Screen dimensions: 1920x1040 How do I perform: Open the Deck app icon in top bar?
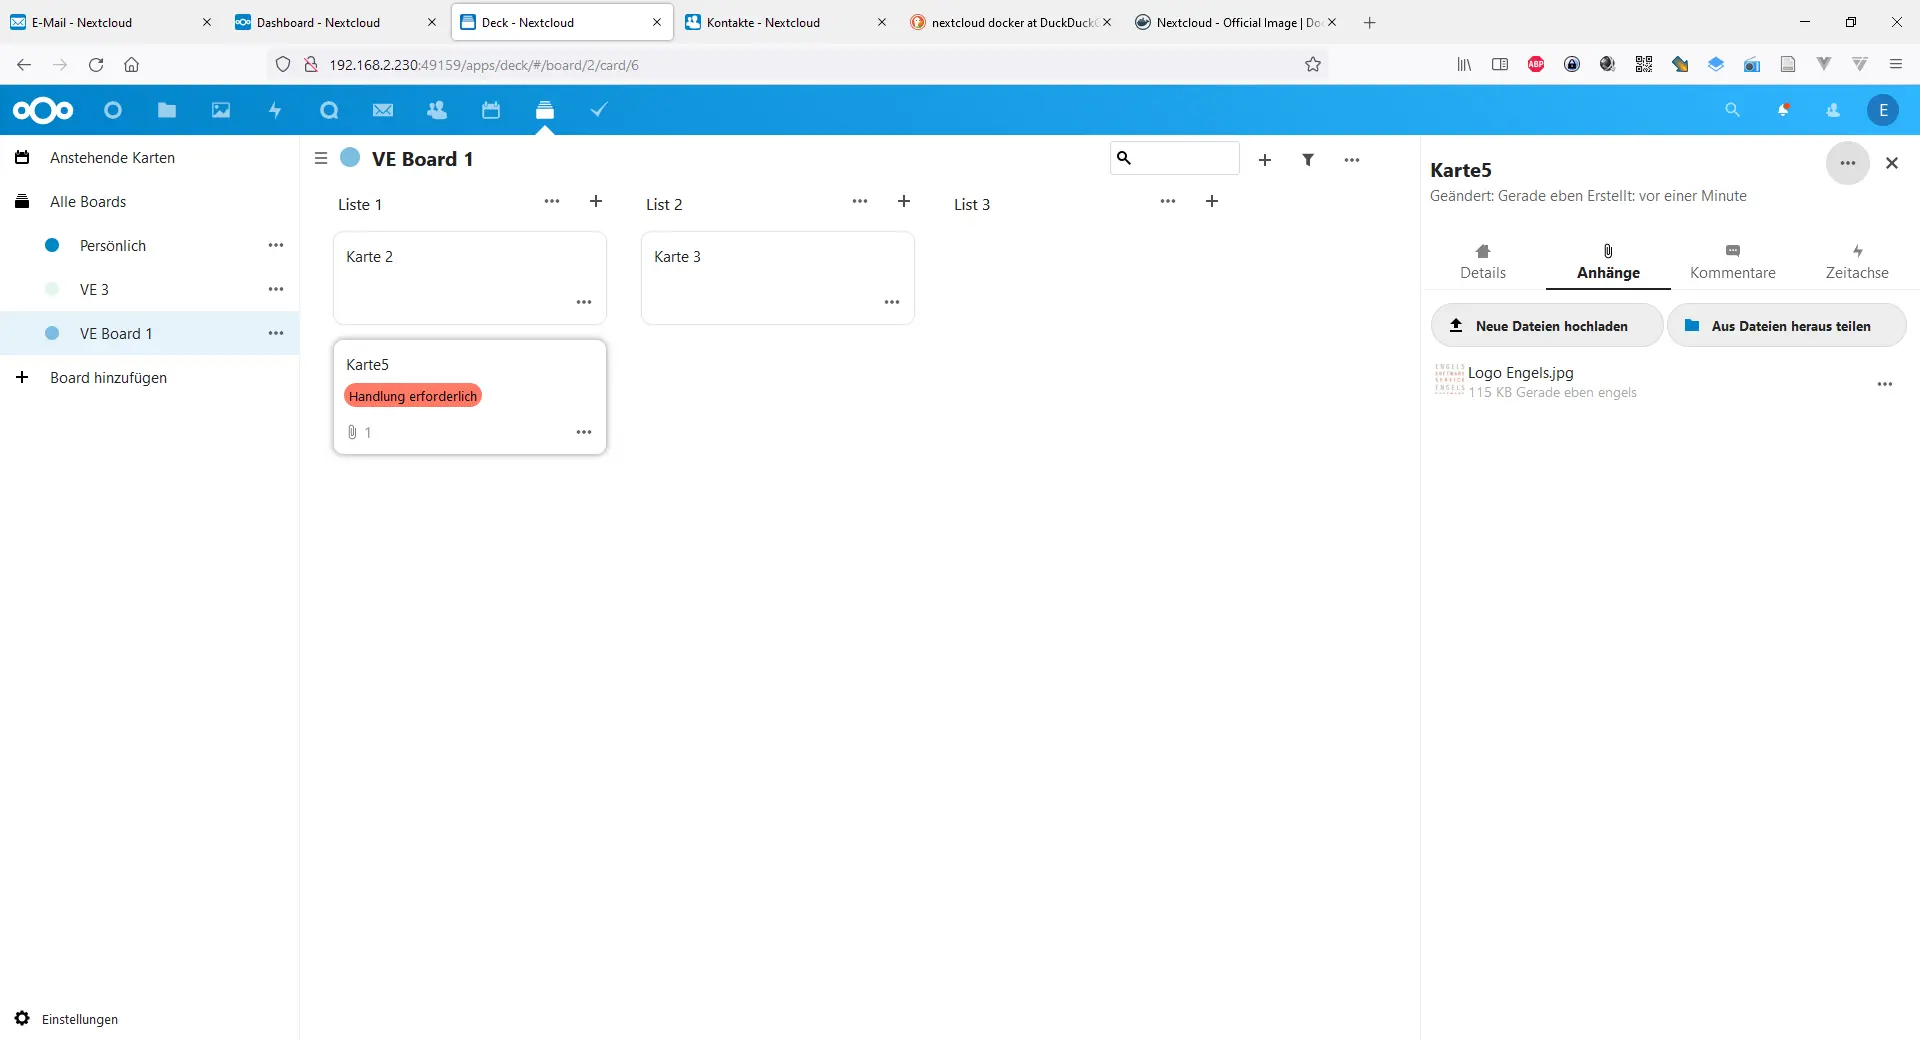tap(544, 110)
